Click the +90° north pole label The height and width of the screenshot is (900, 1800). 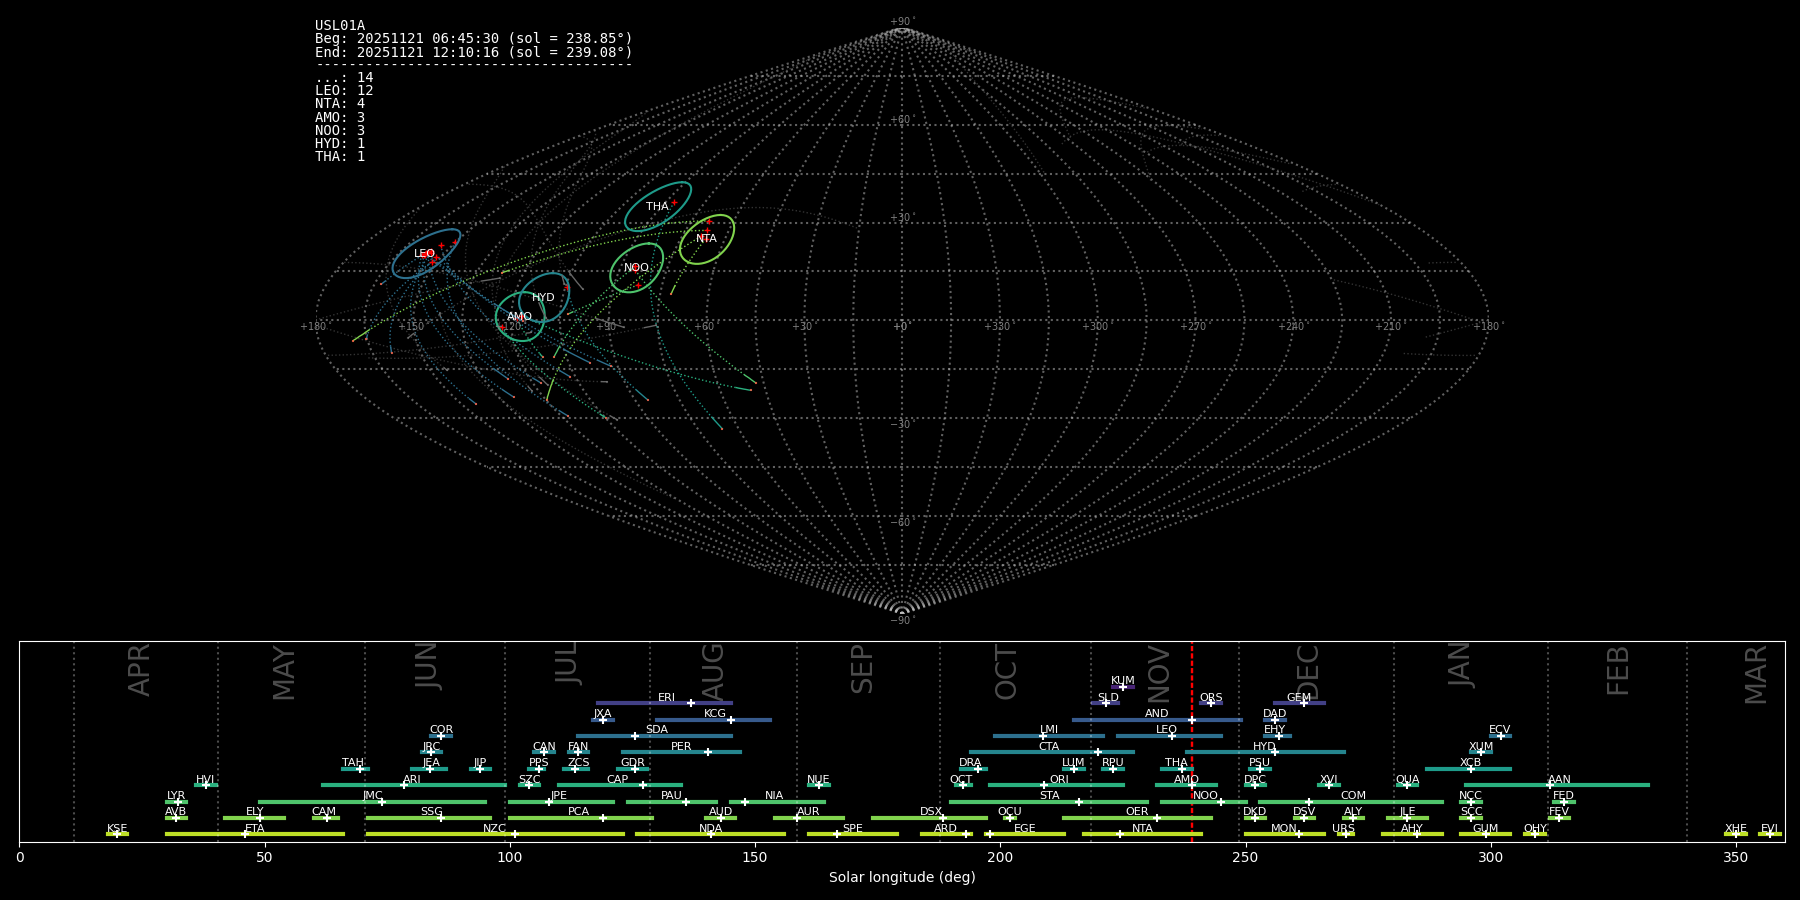pyautogui.click(x=901, y=22)
